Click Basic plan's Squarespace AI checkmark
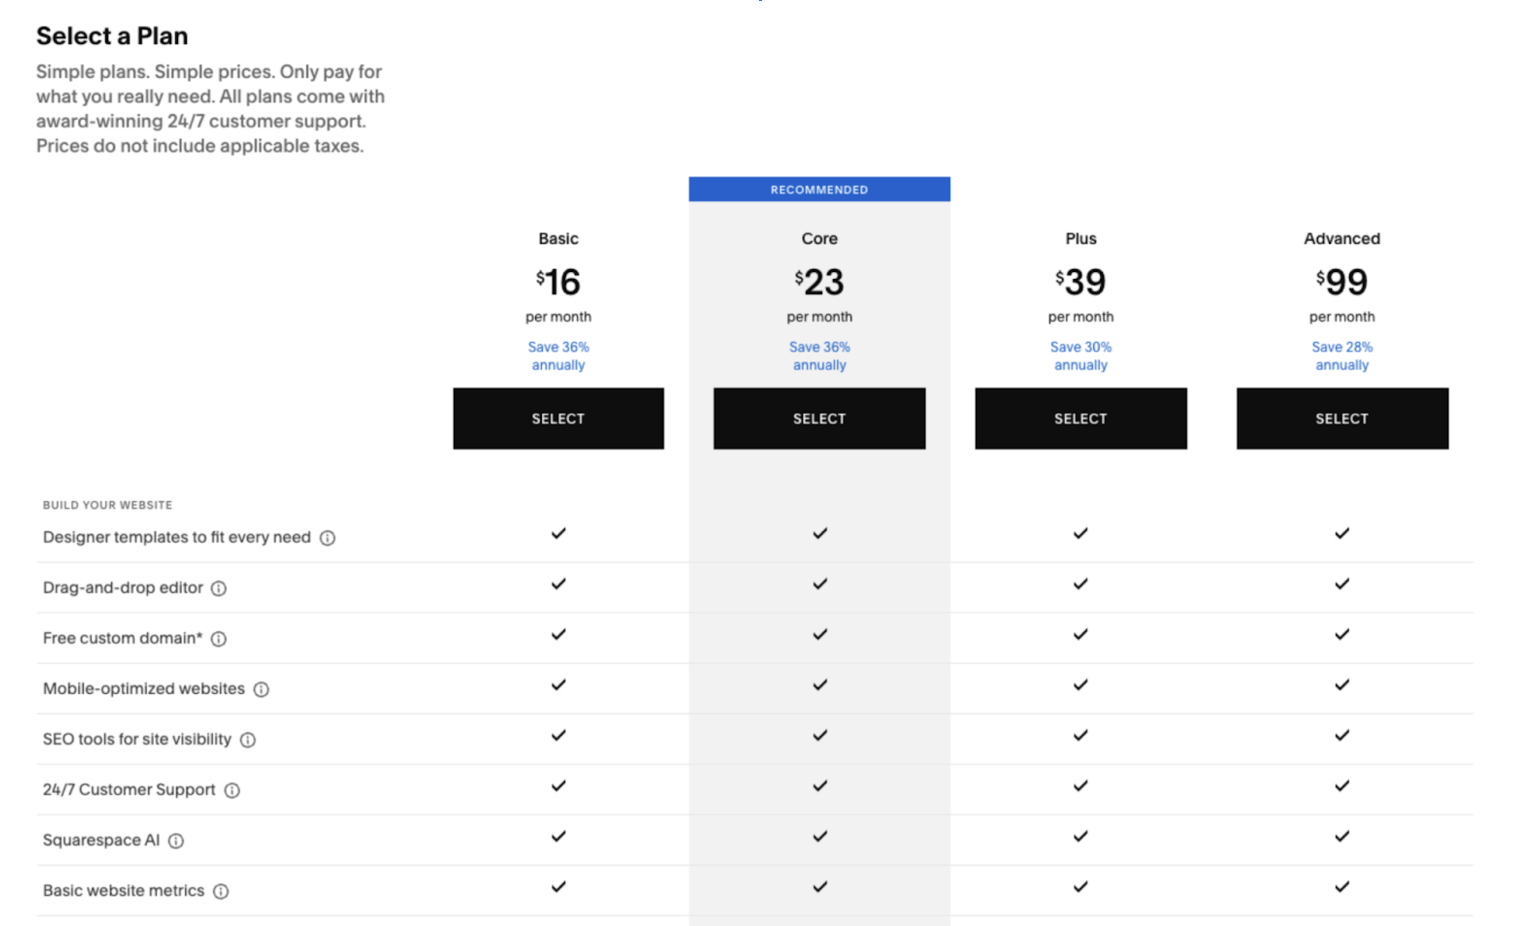This screenshot has height=926, width=1514. pyautogui.click(x=558, y=836)
